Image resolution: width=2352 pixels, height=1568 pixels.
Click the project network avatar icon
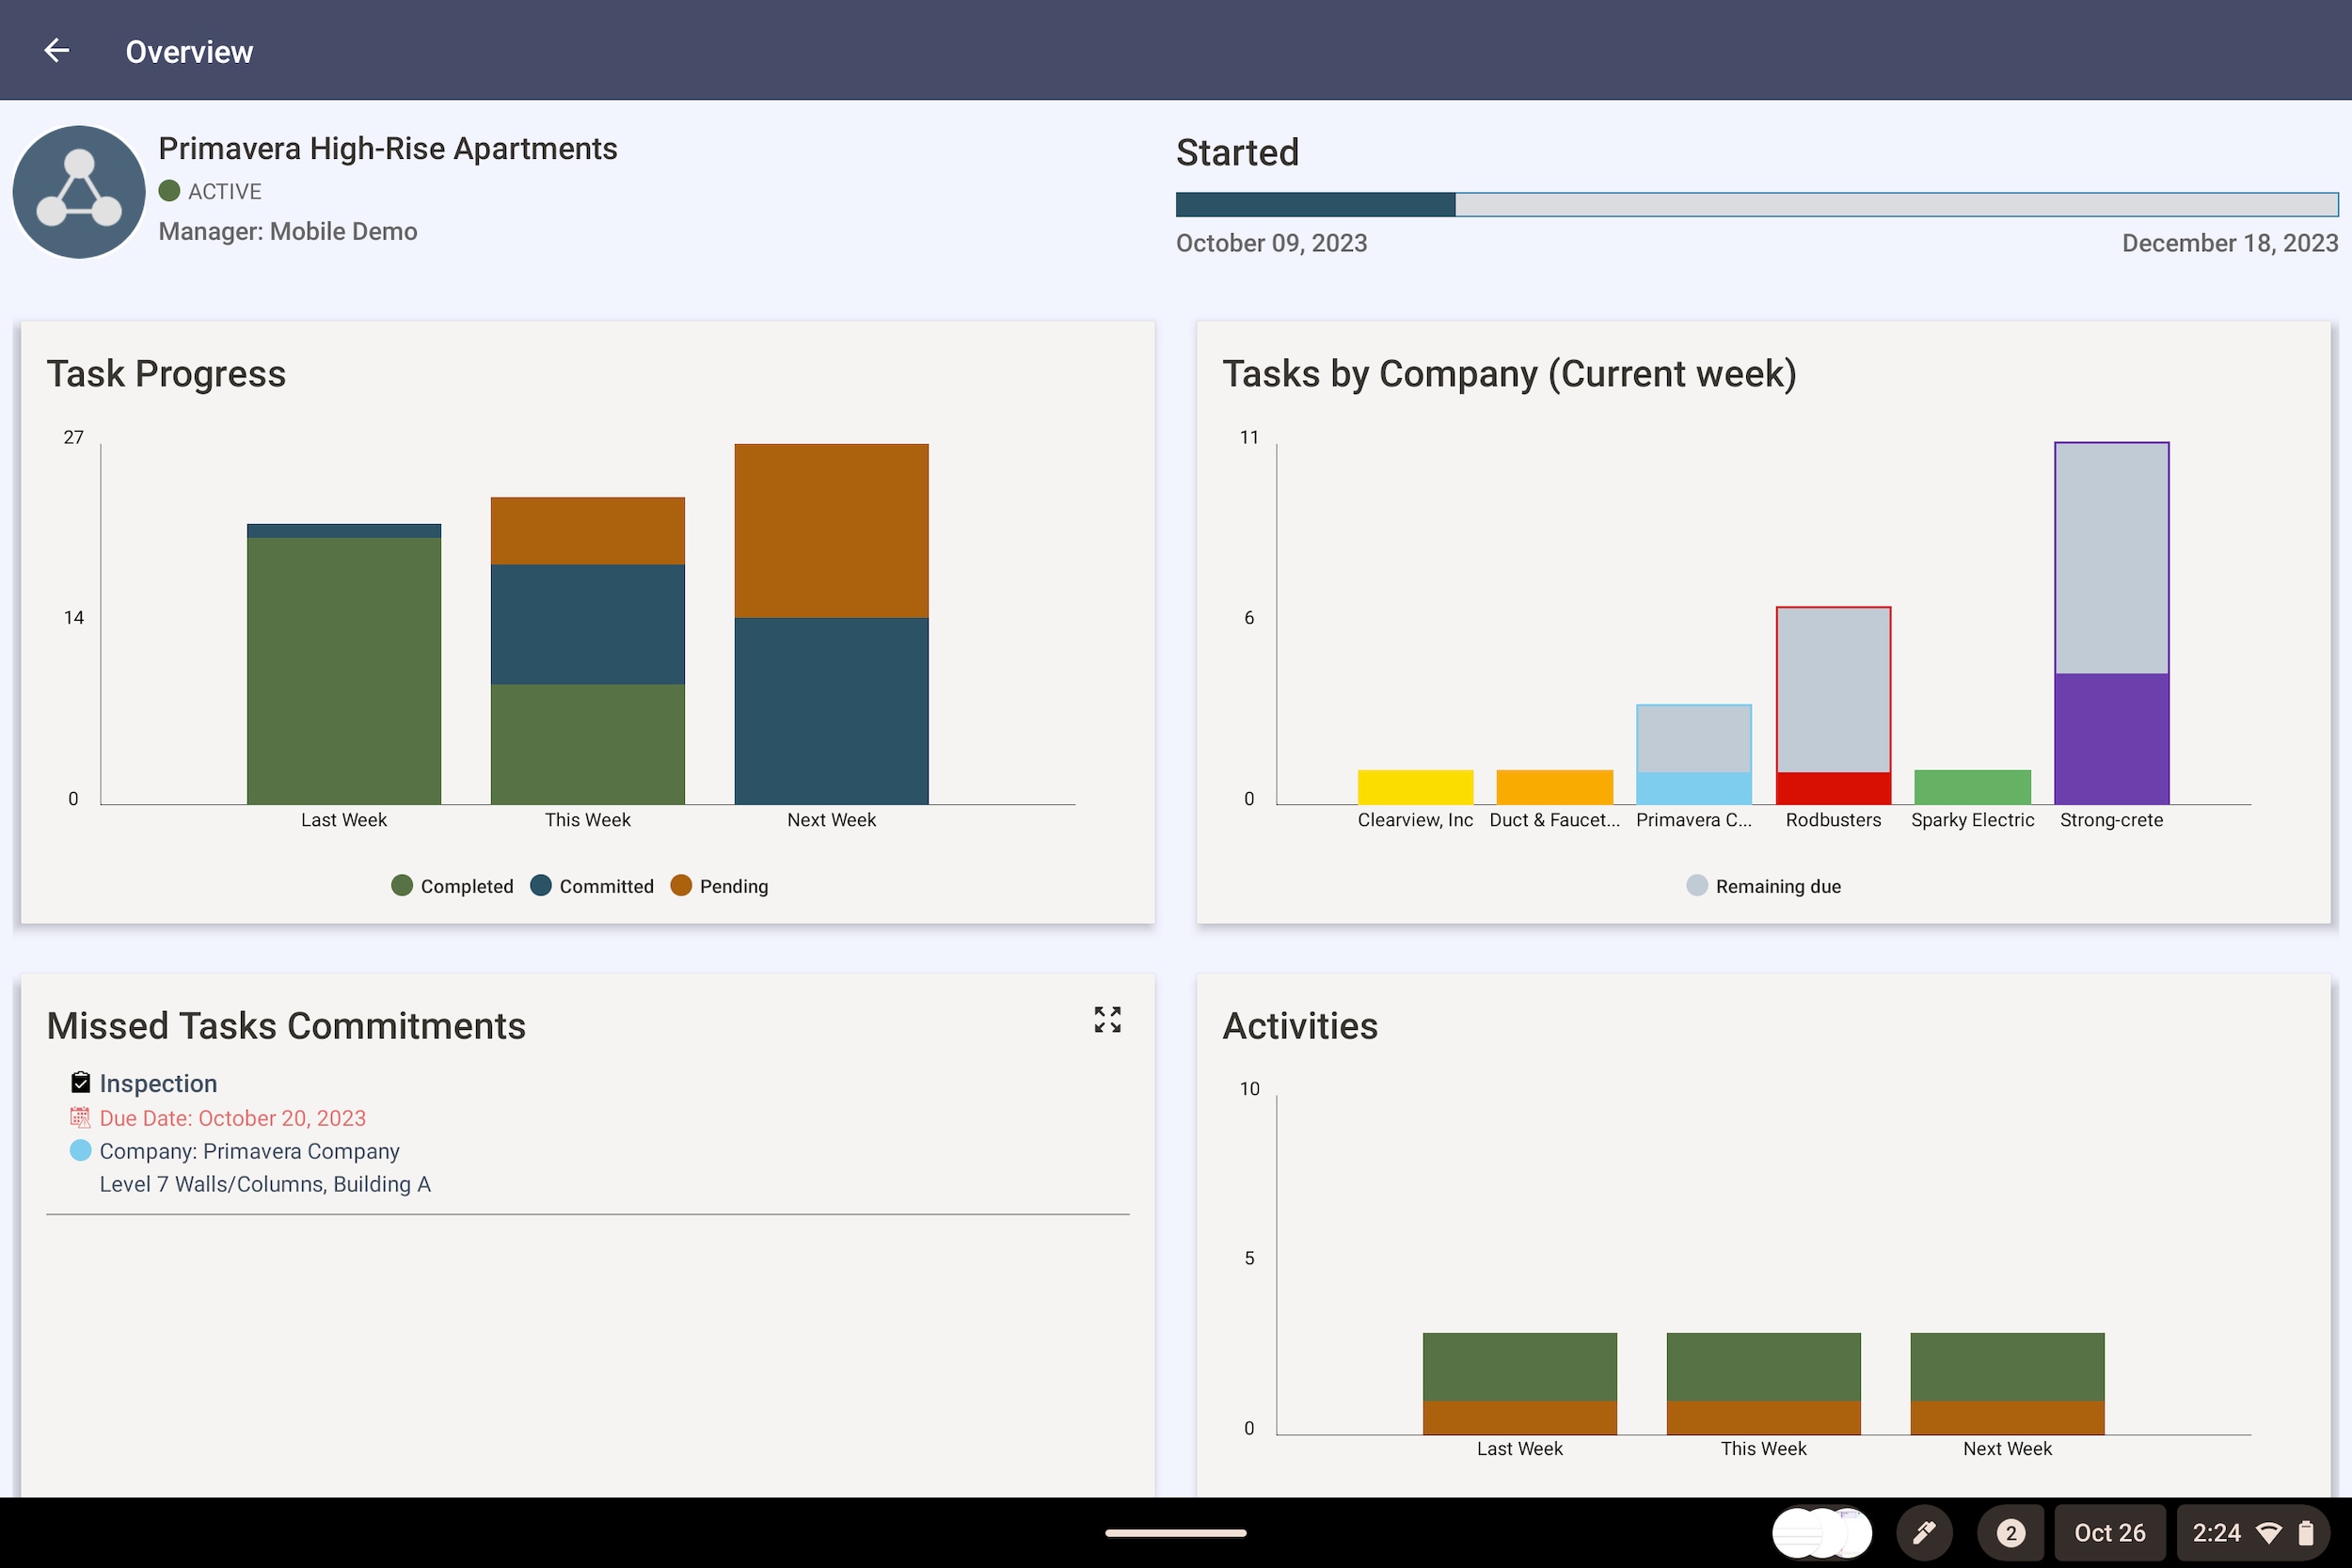click(x=79, y=192)
